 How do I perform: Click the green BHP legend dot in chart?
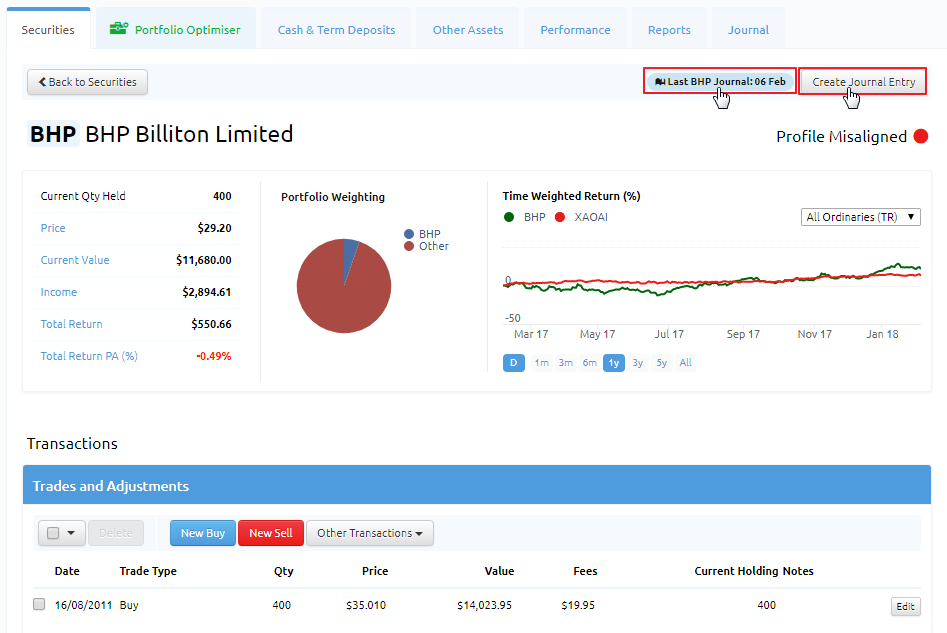(x=509, y=217)
